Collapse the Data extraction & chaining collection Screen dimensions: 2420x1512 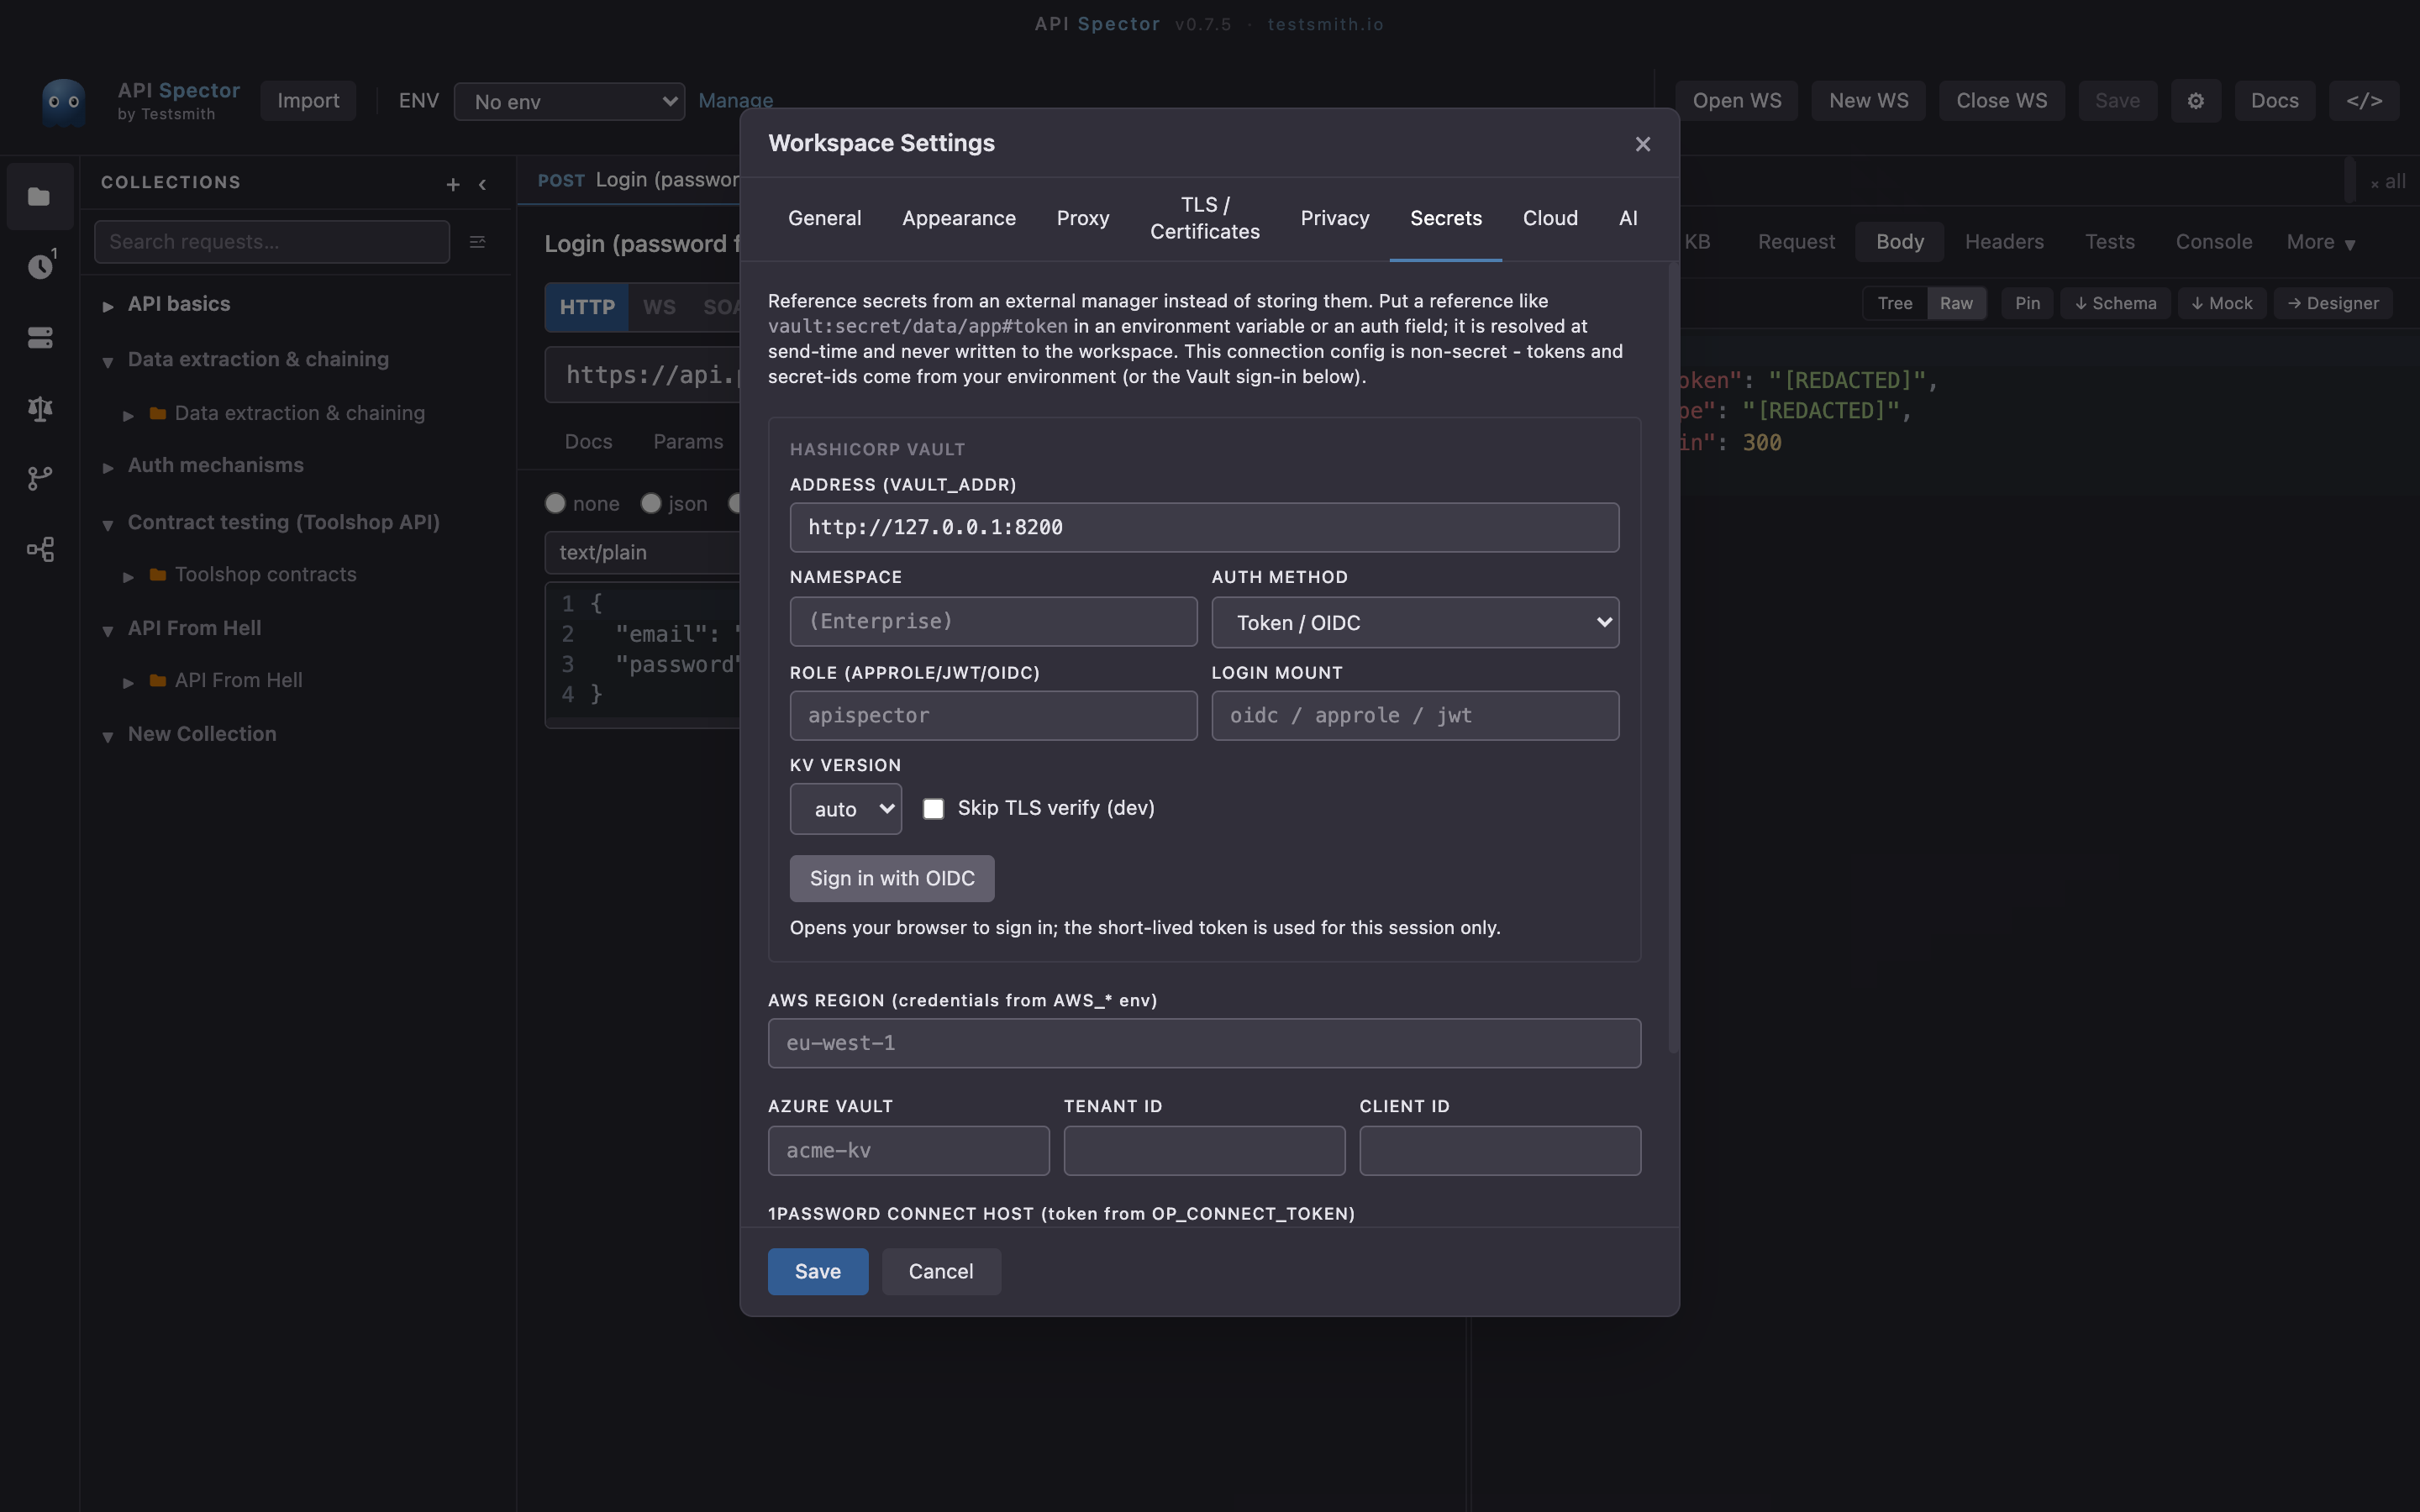tap(108, 361)
